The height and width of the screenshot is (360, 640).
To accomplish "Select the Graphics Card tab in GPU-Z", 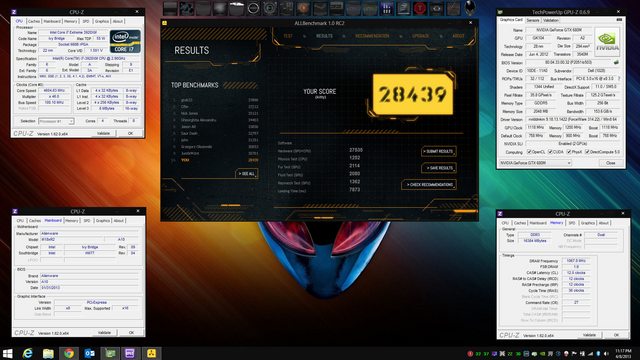I will coord(511,20).
